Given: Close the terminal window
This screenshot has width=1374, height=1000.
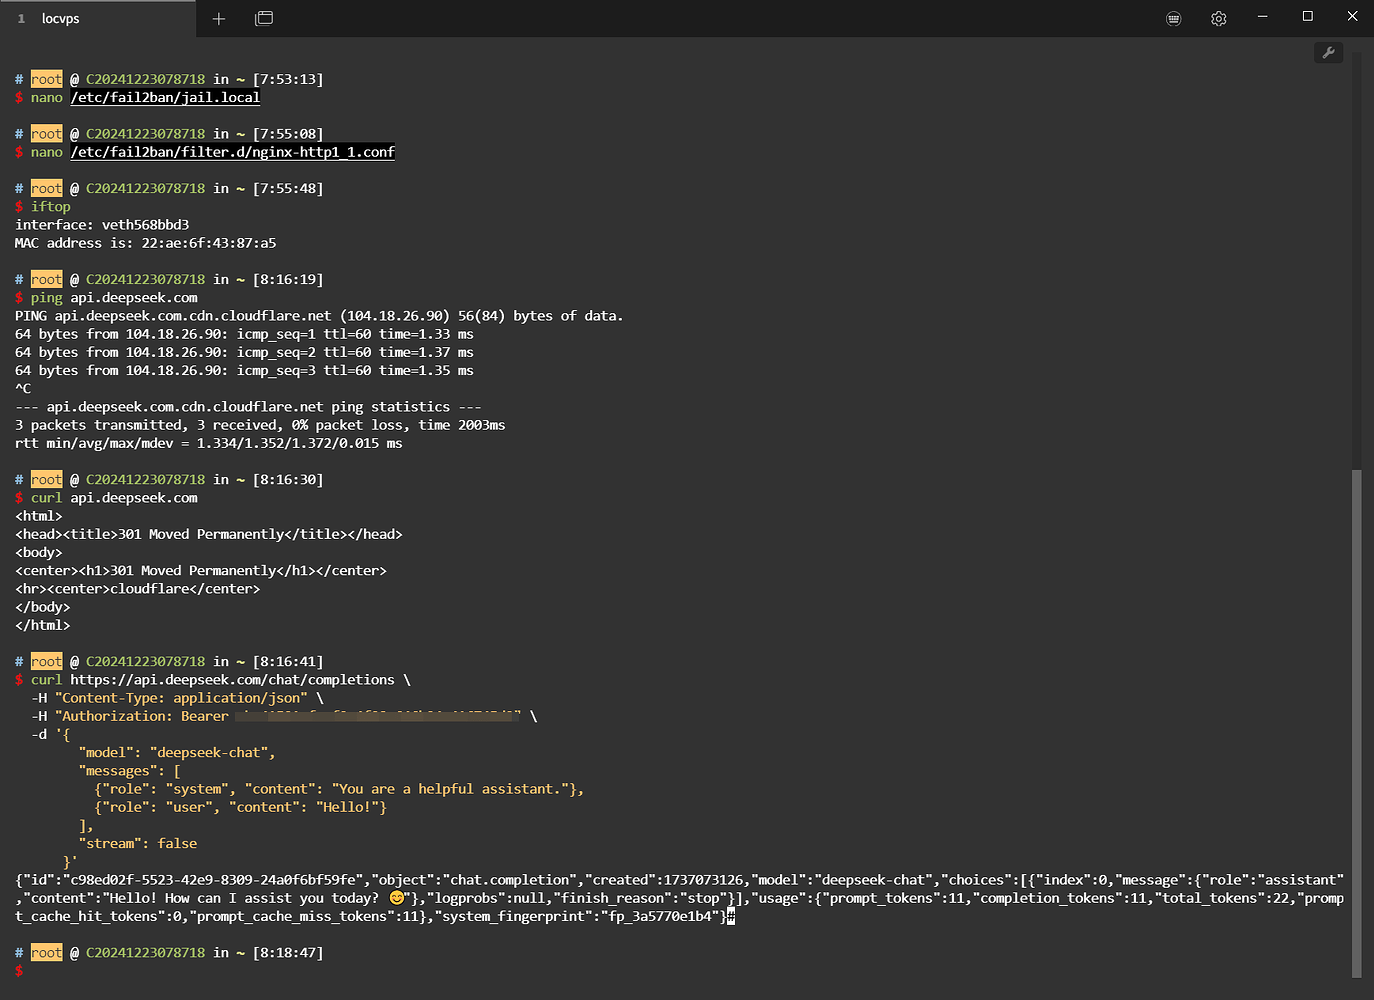Looking at the screenshot, I should click(x=1352, y=16).
